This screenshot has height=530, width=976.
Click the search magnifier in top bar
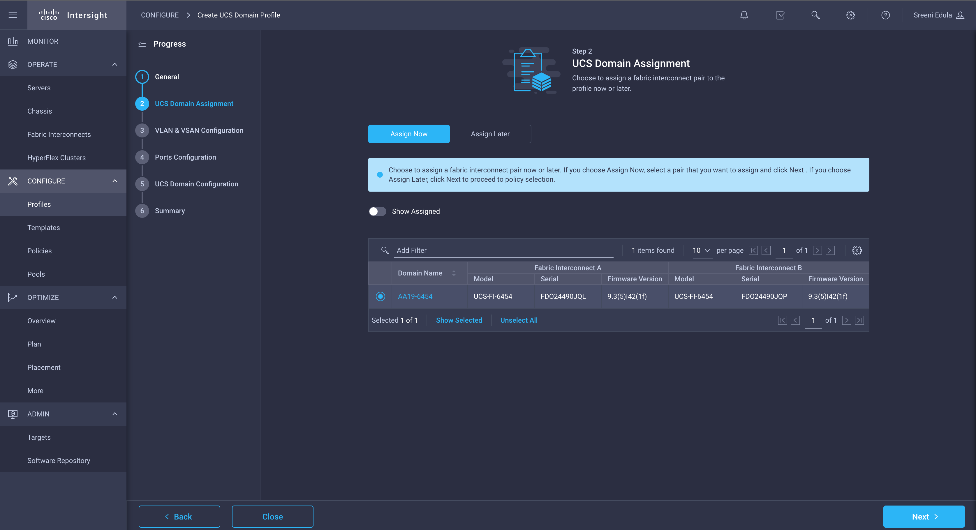tap(815, 15)
